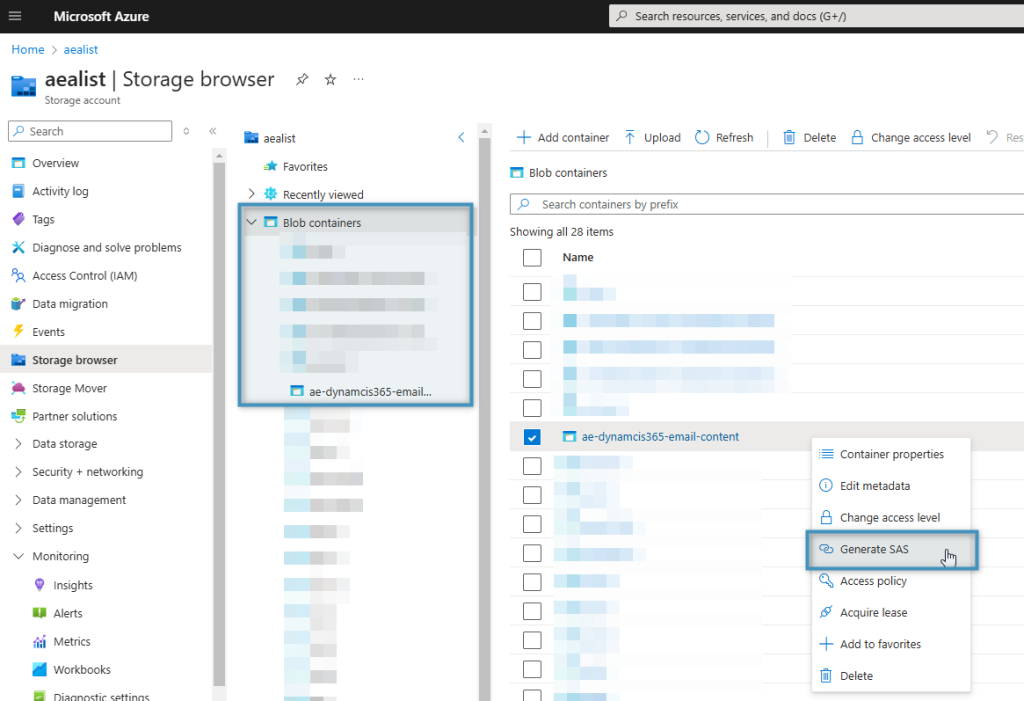Click the Upload toolbar button
The width and height of the screenshot is (1024, 701).
point(652,137)
